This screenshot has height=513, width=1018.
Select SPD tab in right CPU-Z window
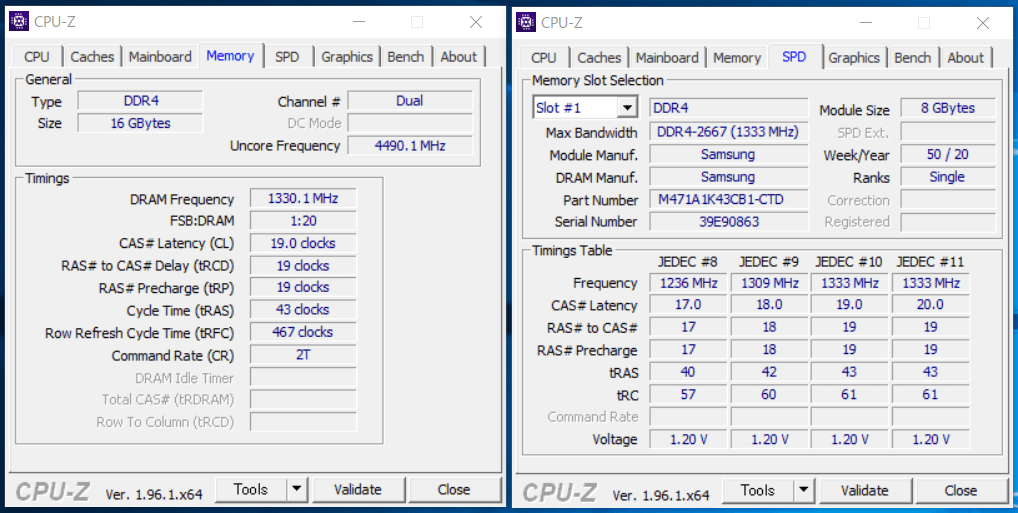pos(794,56)
